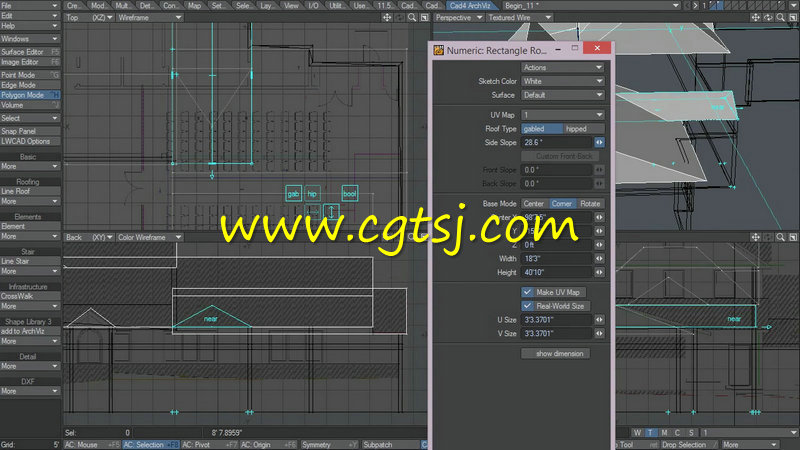Open the Actions dropdown
This screenshot has height=450, width=800.
[x=563, y=67]
